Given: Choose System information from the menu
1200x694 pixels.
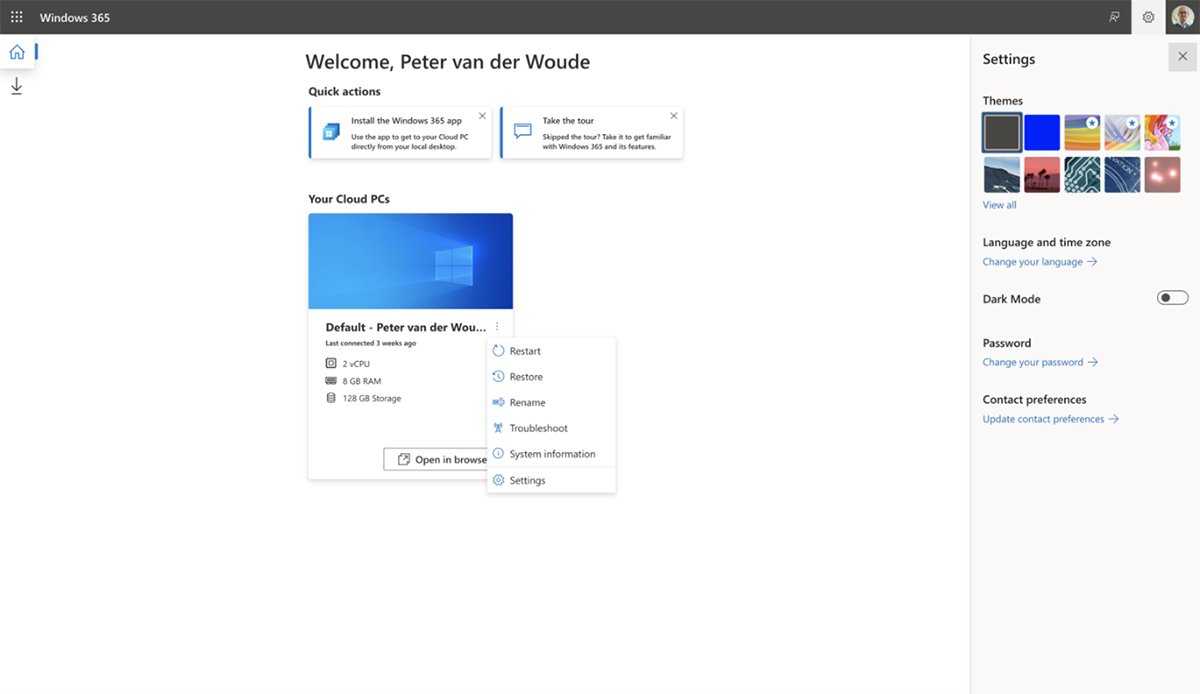Looking at the screenshot, I should coord(552,453).
